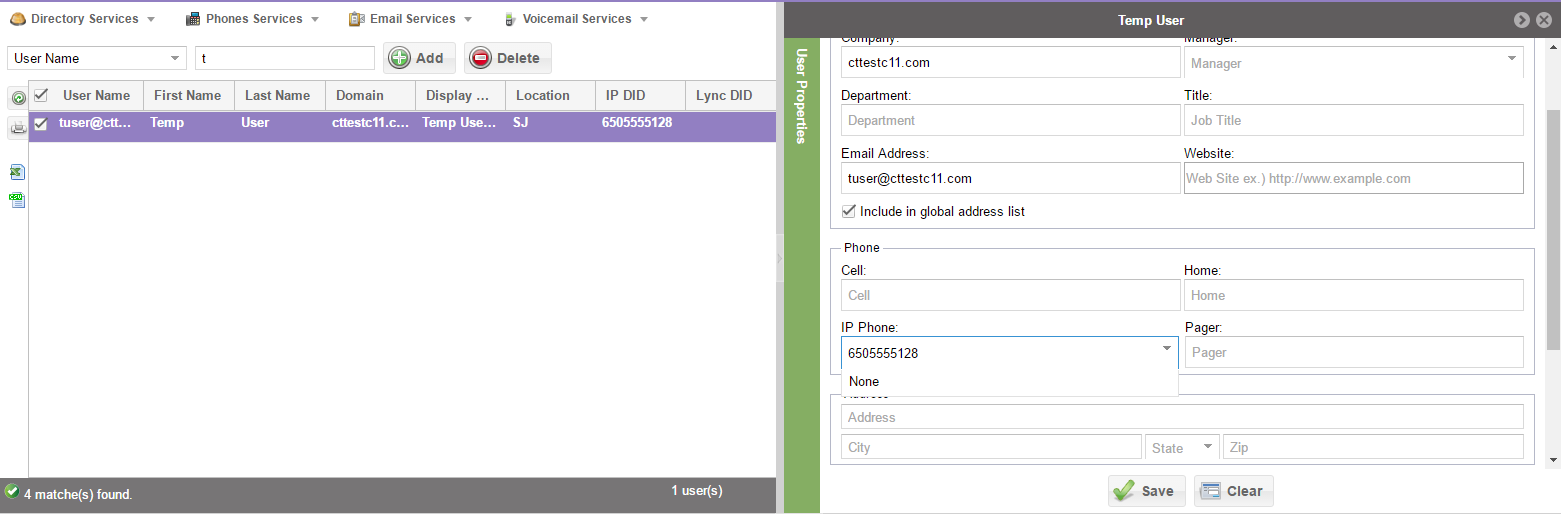The width and height of the screenshot is (1561, 514).
Task: Open the Directory Services menu
Action: tap(83, 19)
